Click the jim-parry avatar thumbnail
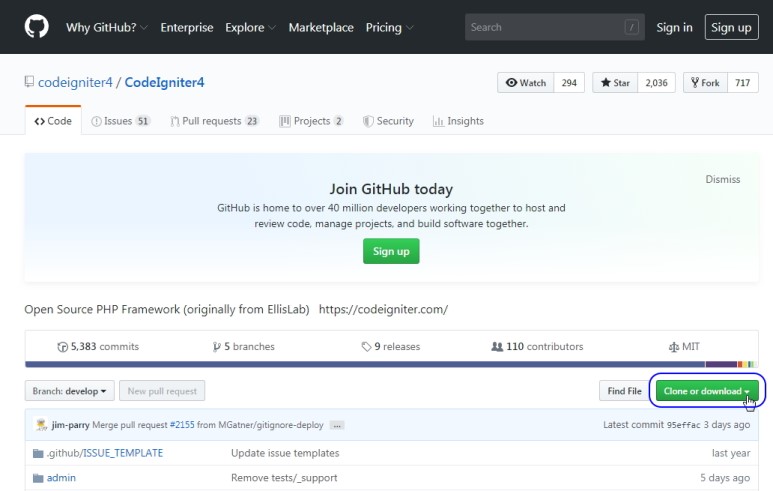 (x=41, y=424)
